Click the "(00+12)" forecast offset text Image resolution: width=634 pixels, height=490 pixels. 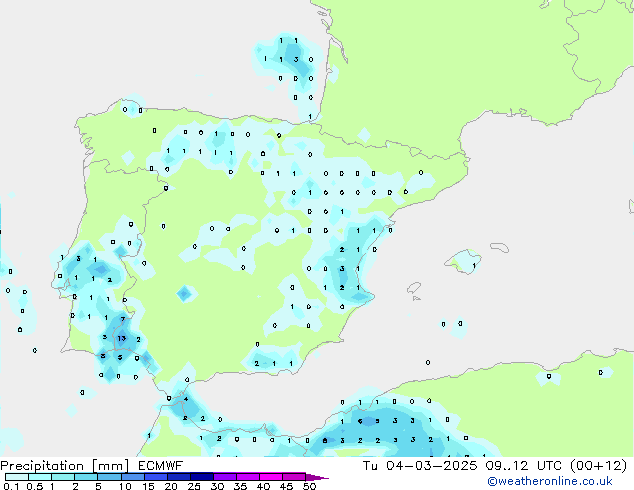coord(598,466)
